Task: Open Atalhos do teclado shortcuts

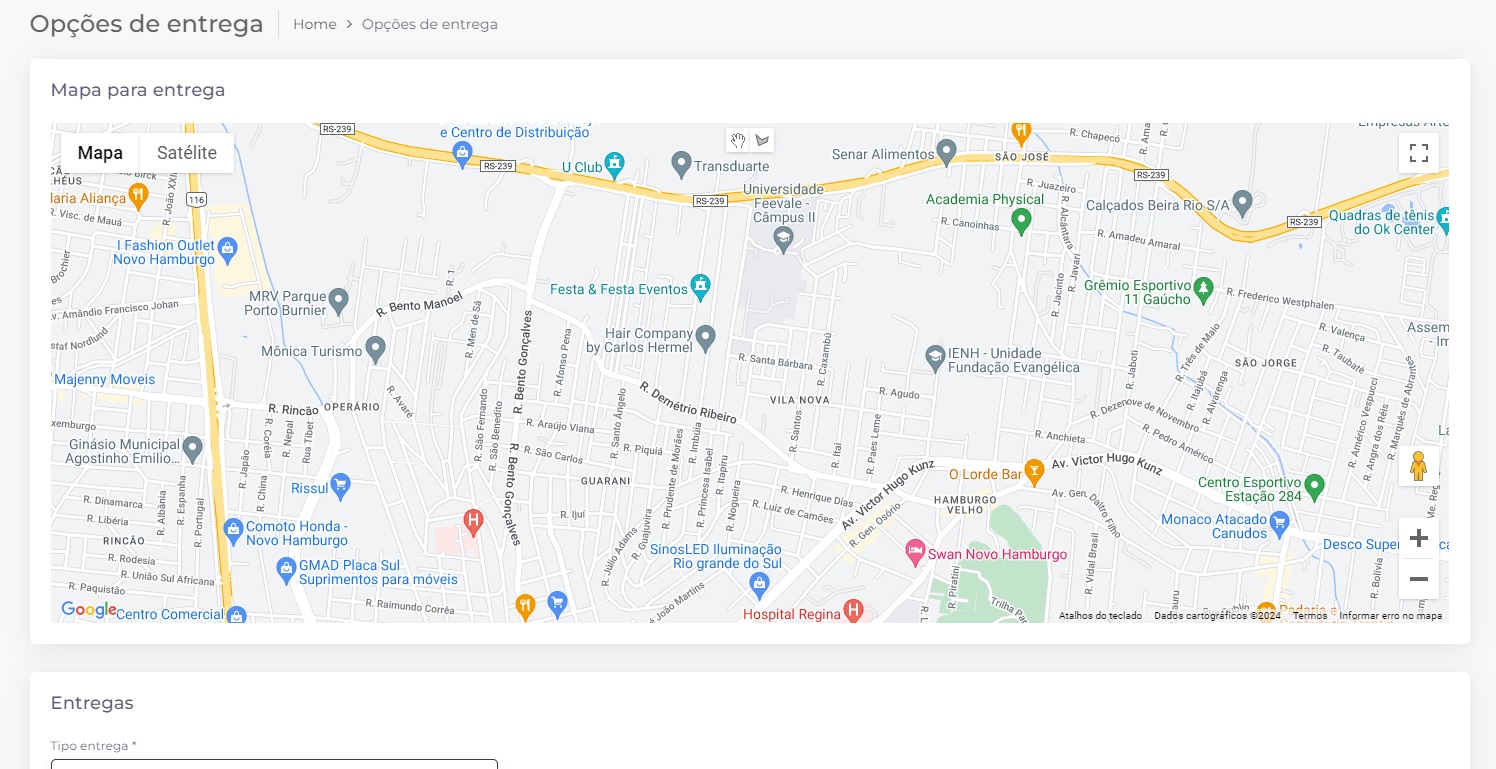Action: [1100, 616]
